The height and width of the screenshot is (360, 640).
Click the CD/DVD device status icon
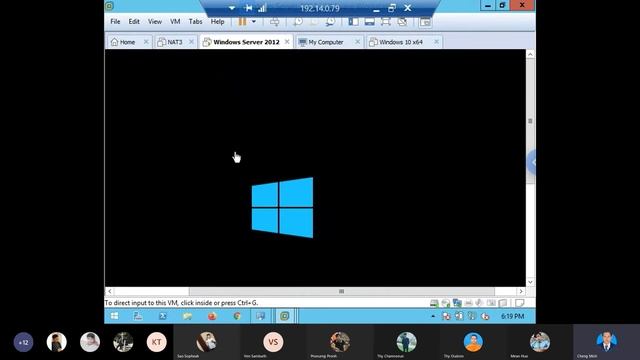[x=446, y=303]
